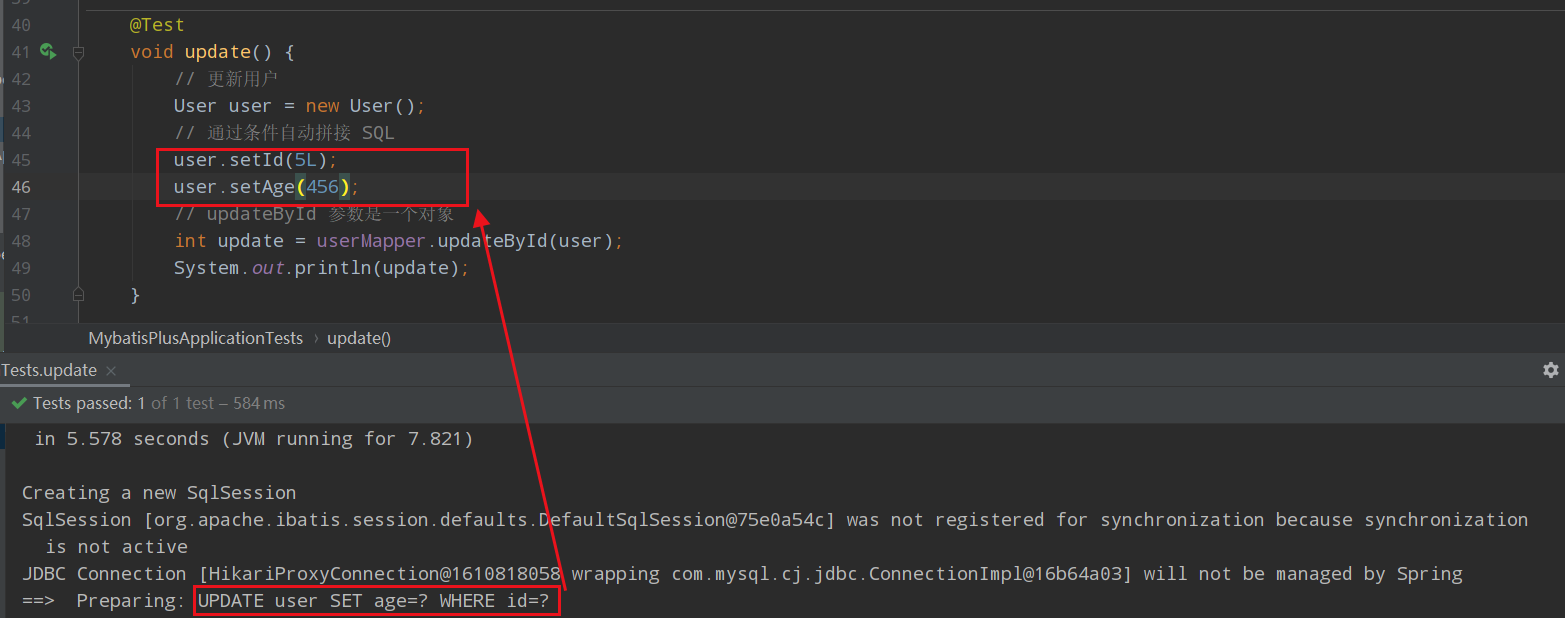Run the update() test from the gutter icon
The height and width of the screenshot is (618, 1565).
point(48,51)
